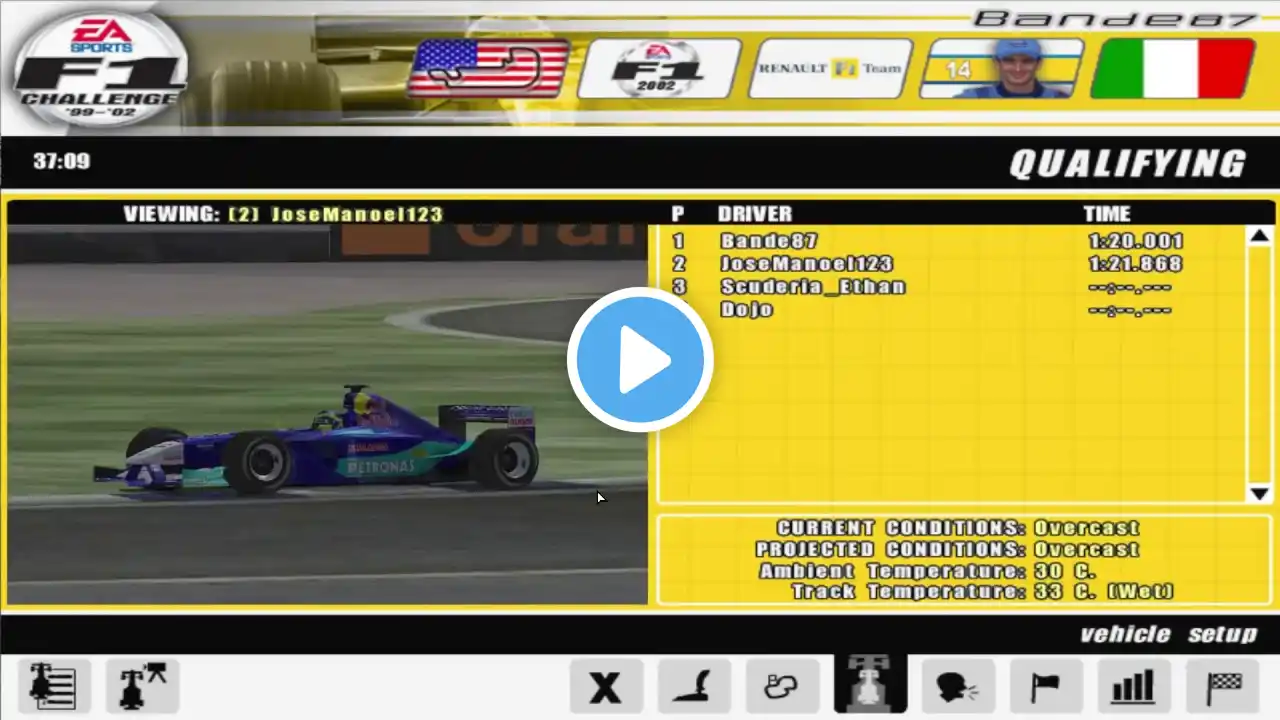This screenshot has height=720, width=1280.
Task: Click the Italian flag badge
Action: click(x=1173, y=68)
